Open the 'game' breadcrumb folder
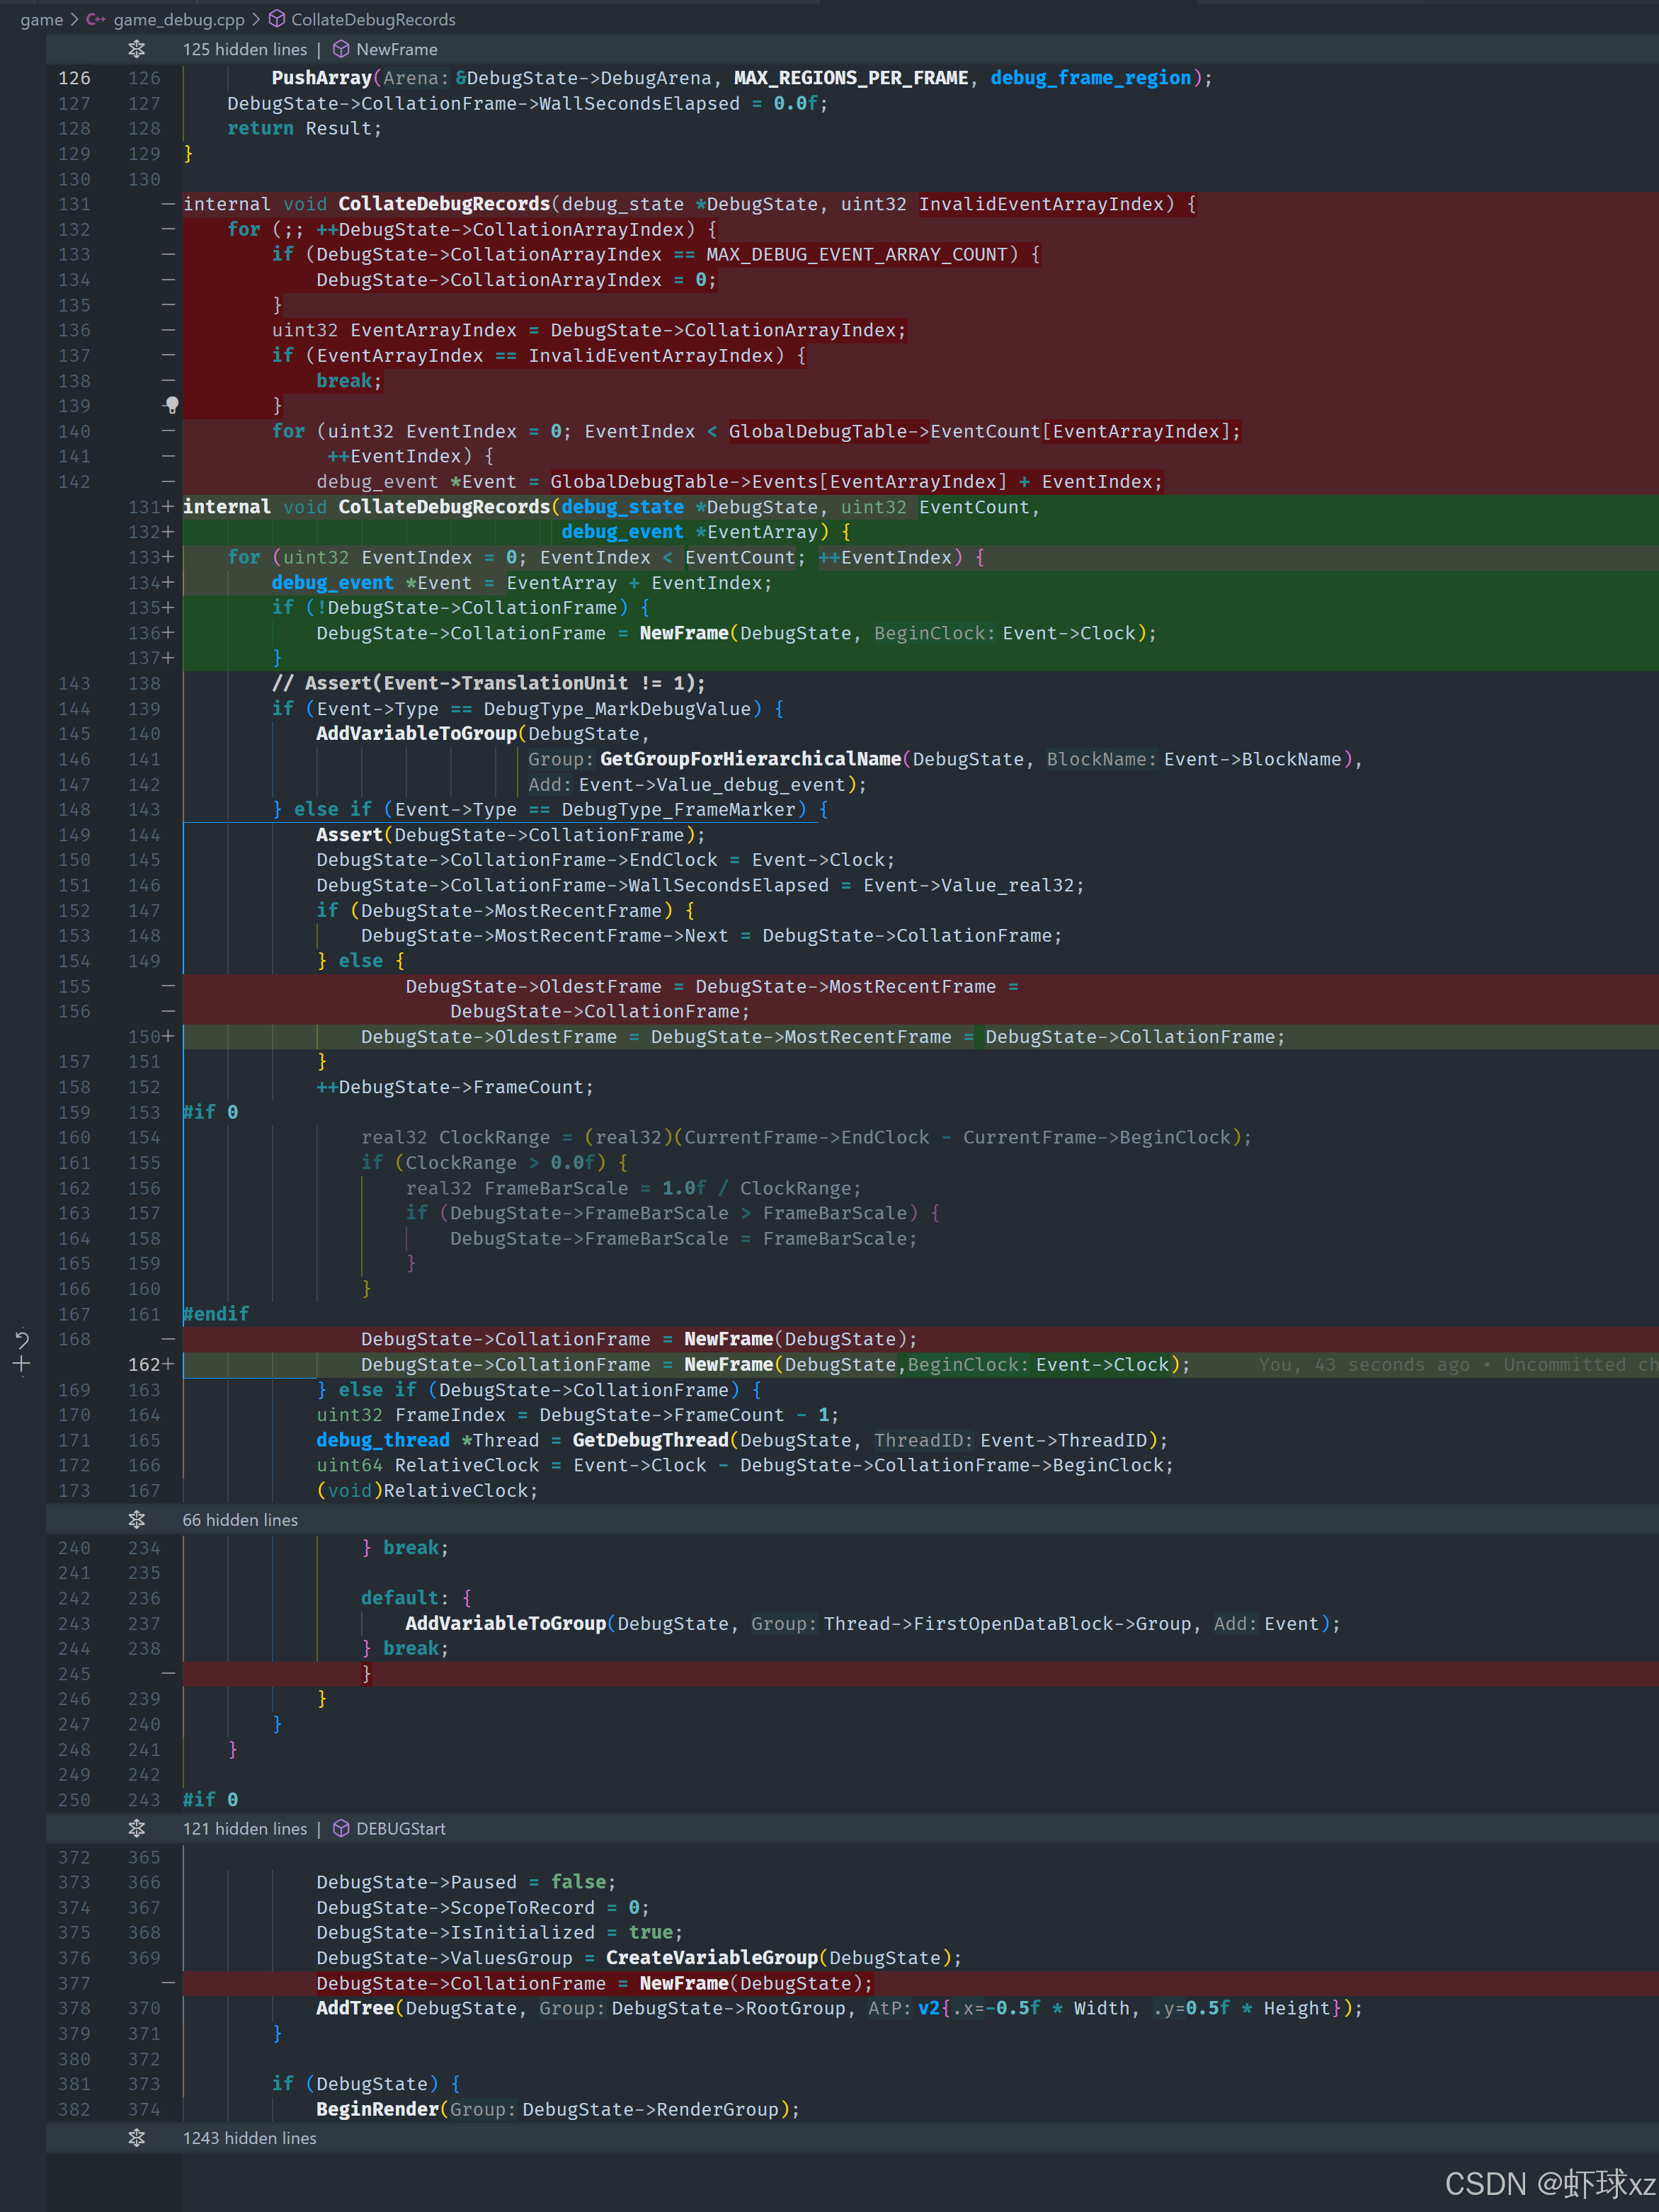1659x2212 pixels. pyautogui.click(x=41, y=19)
